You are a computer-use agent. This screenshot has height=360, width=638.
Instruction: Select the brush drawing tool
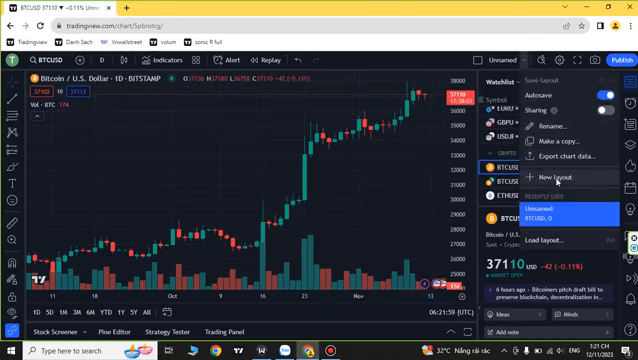(x=12, y=167)
